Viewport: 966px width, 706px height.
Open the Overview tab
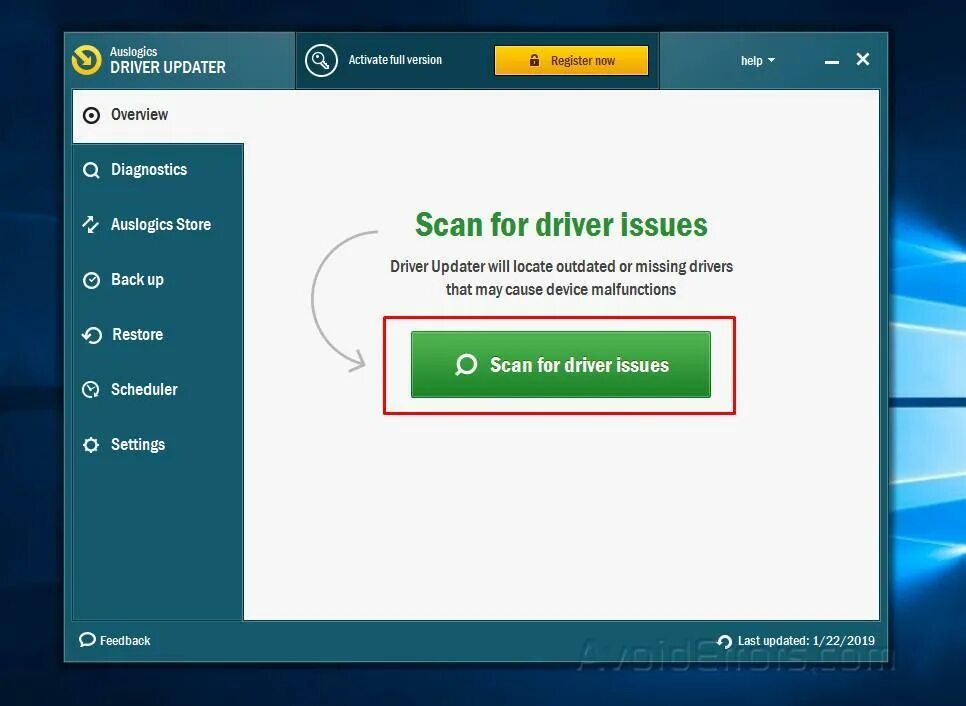[x=158, y=116]
